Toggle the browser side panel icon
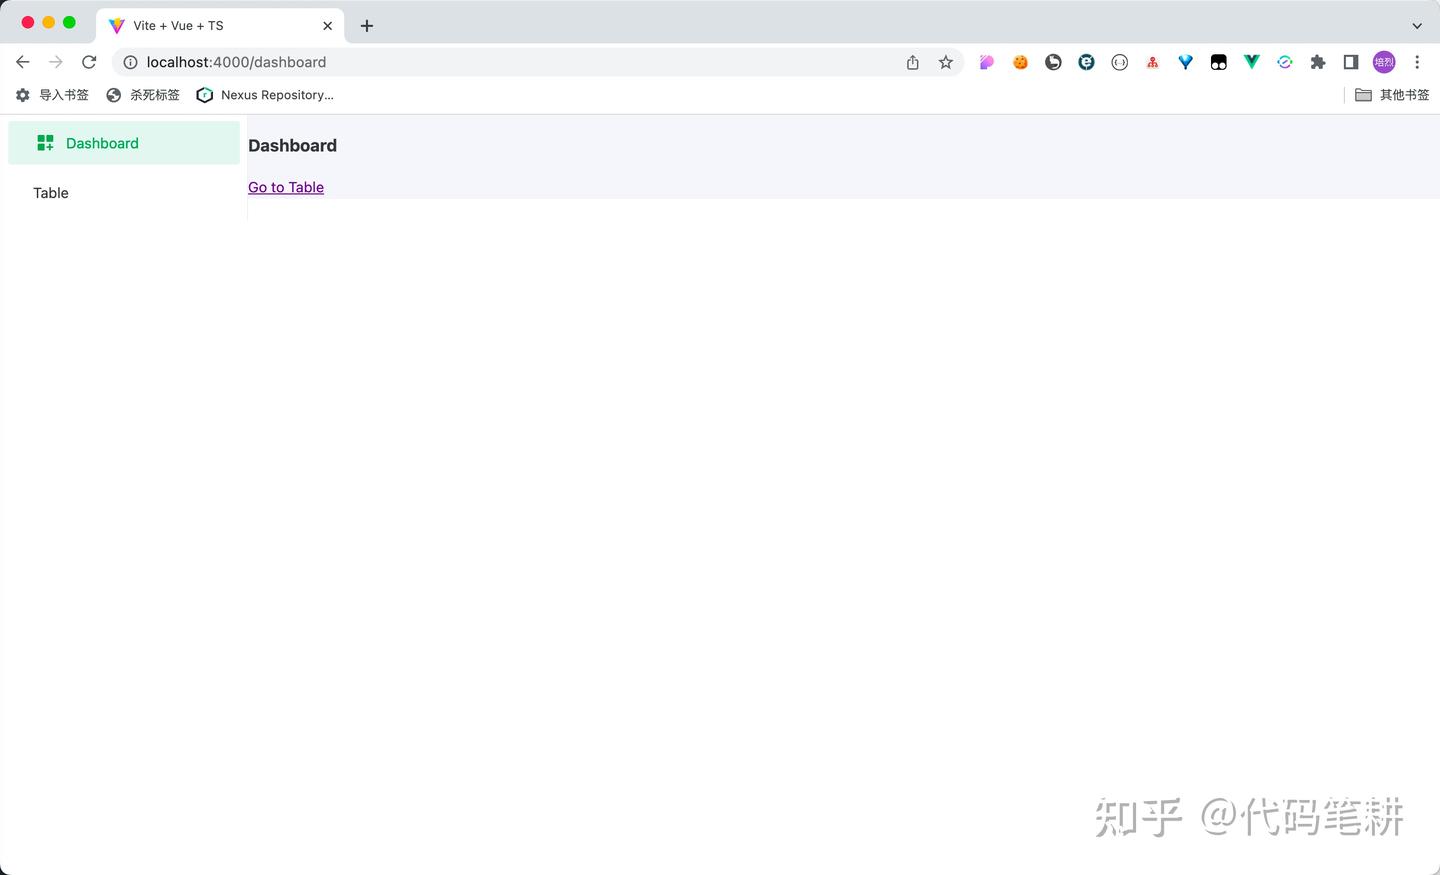Viewport: 1440px width, 875px height. tap(1350, 62)
